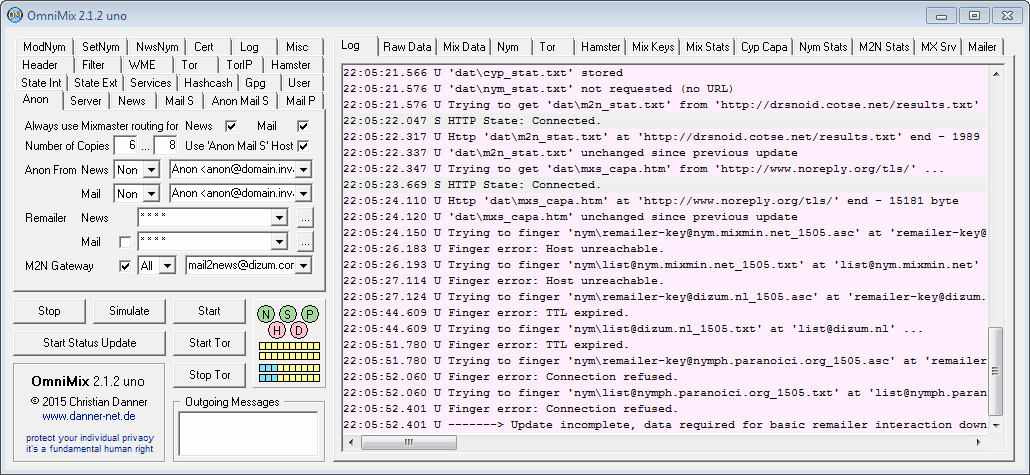The width and height of the screenshot is (1030, 475).
Task: Switch to the SetNym tab
Action: 101,47
